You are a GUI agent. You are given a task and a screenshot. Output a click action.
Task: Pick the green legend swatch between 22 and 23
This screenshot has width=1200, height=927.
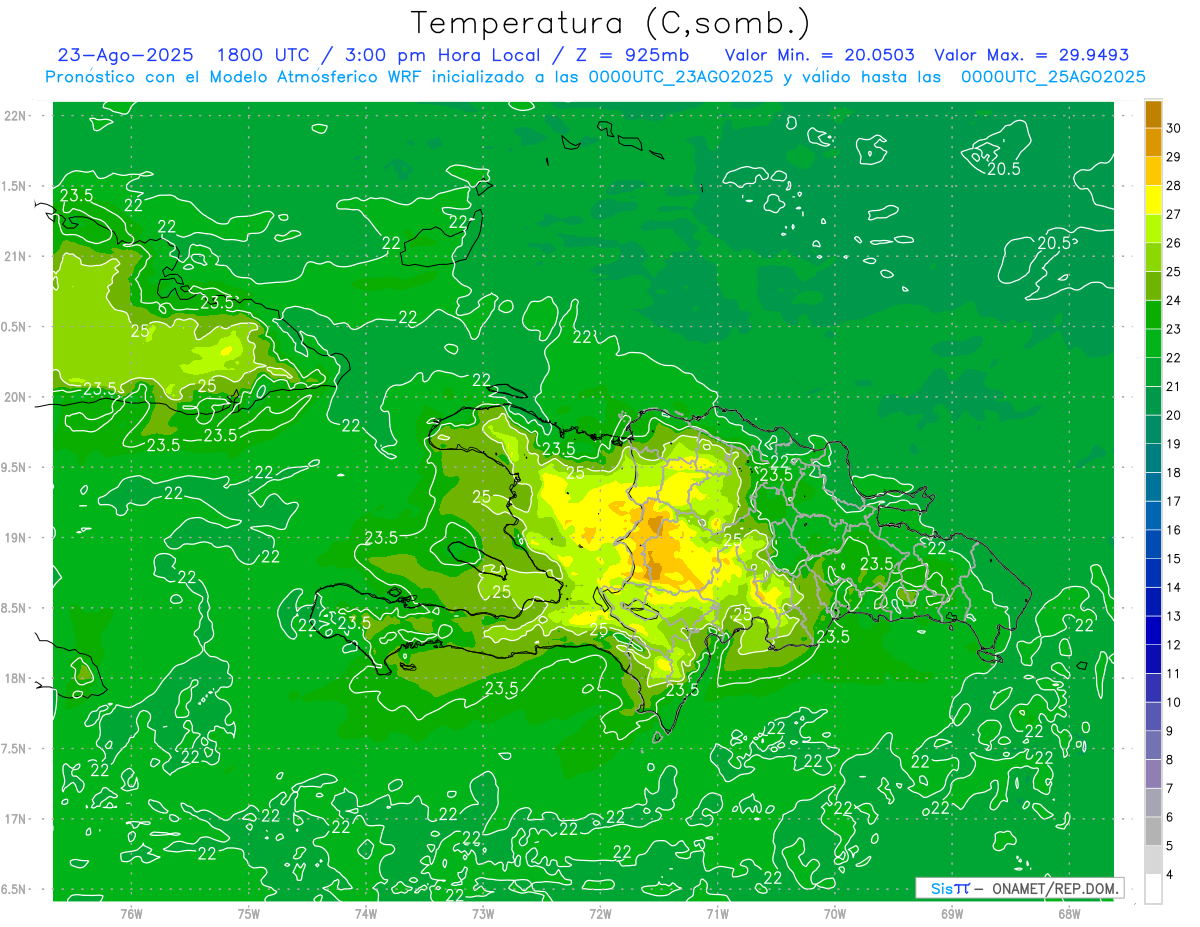[x=1153, y=343]
